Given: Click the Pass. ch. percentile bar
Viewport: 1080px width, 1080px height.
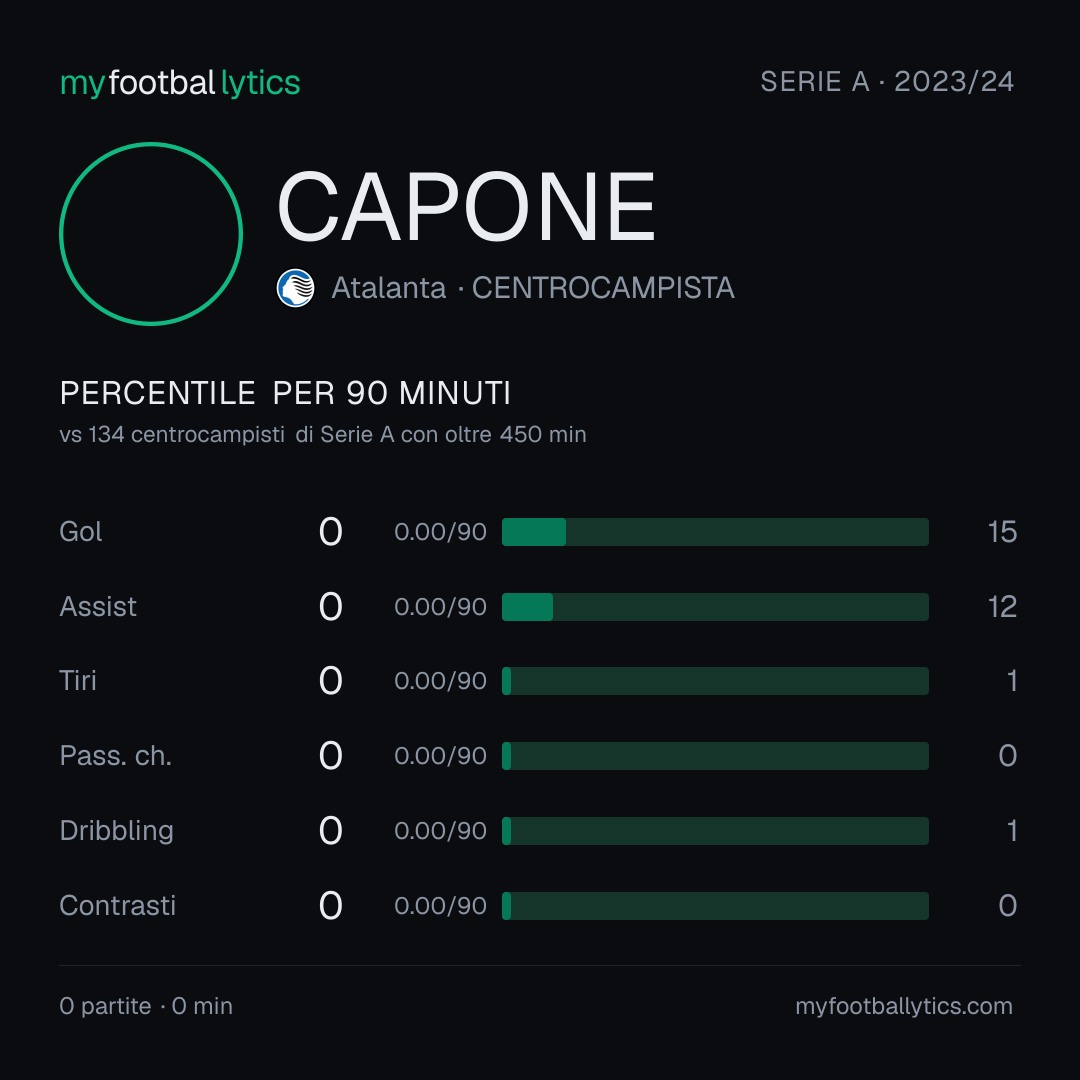Looking at the screenshot, I should (x=715, y=756).
